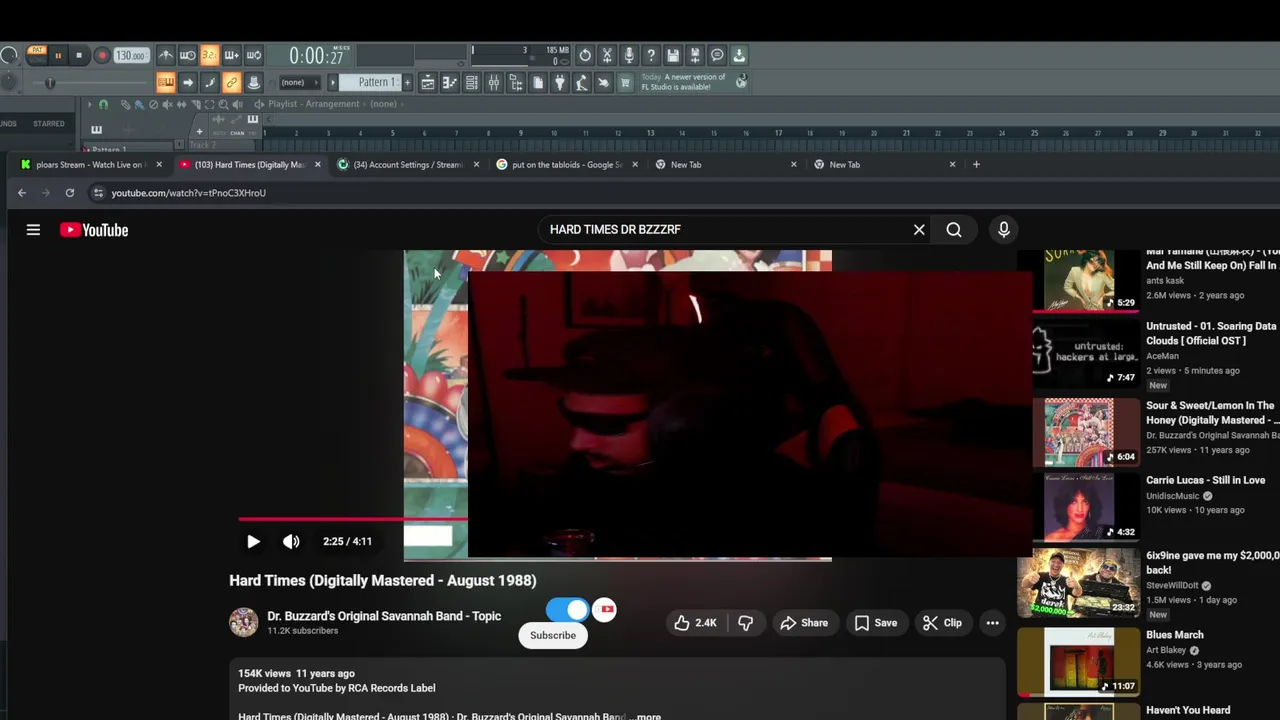The width and height of the screenshot is (1280, 720).
Task: Add a new pattern with the plus button
Action: tap(407, 82)
